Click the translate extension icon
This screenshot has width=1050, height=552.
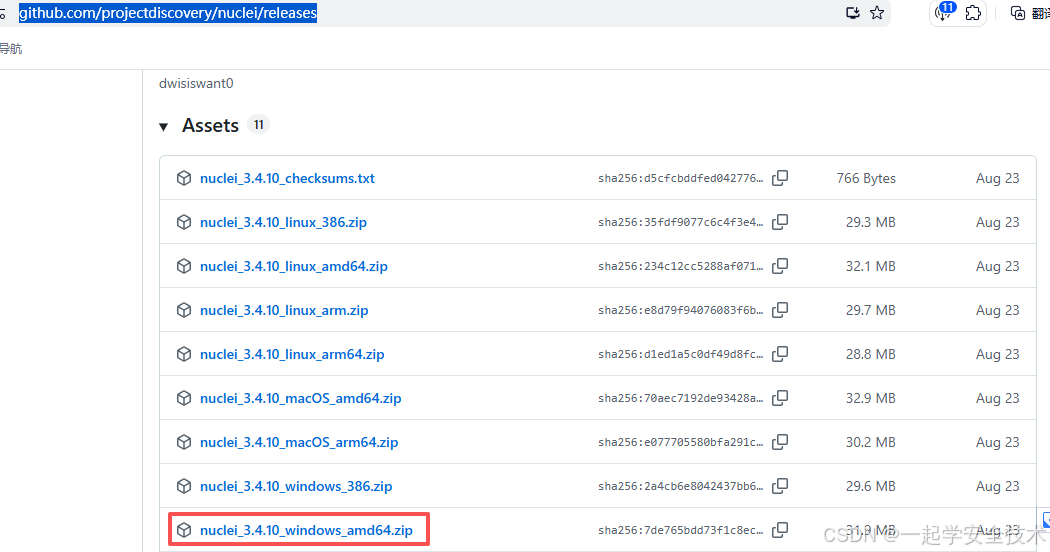1018,13
